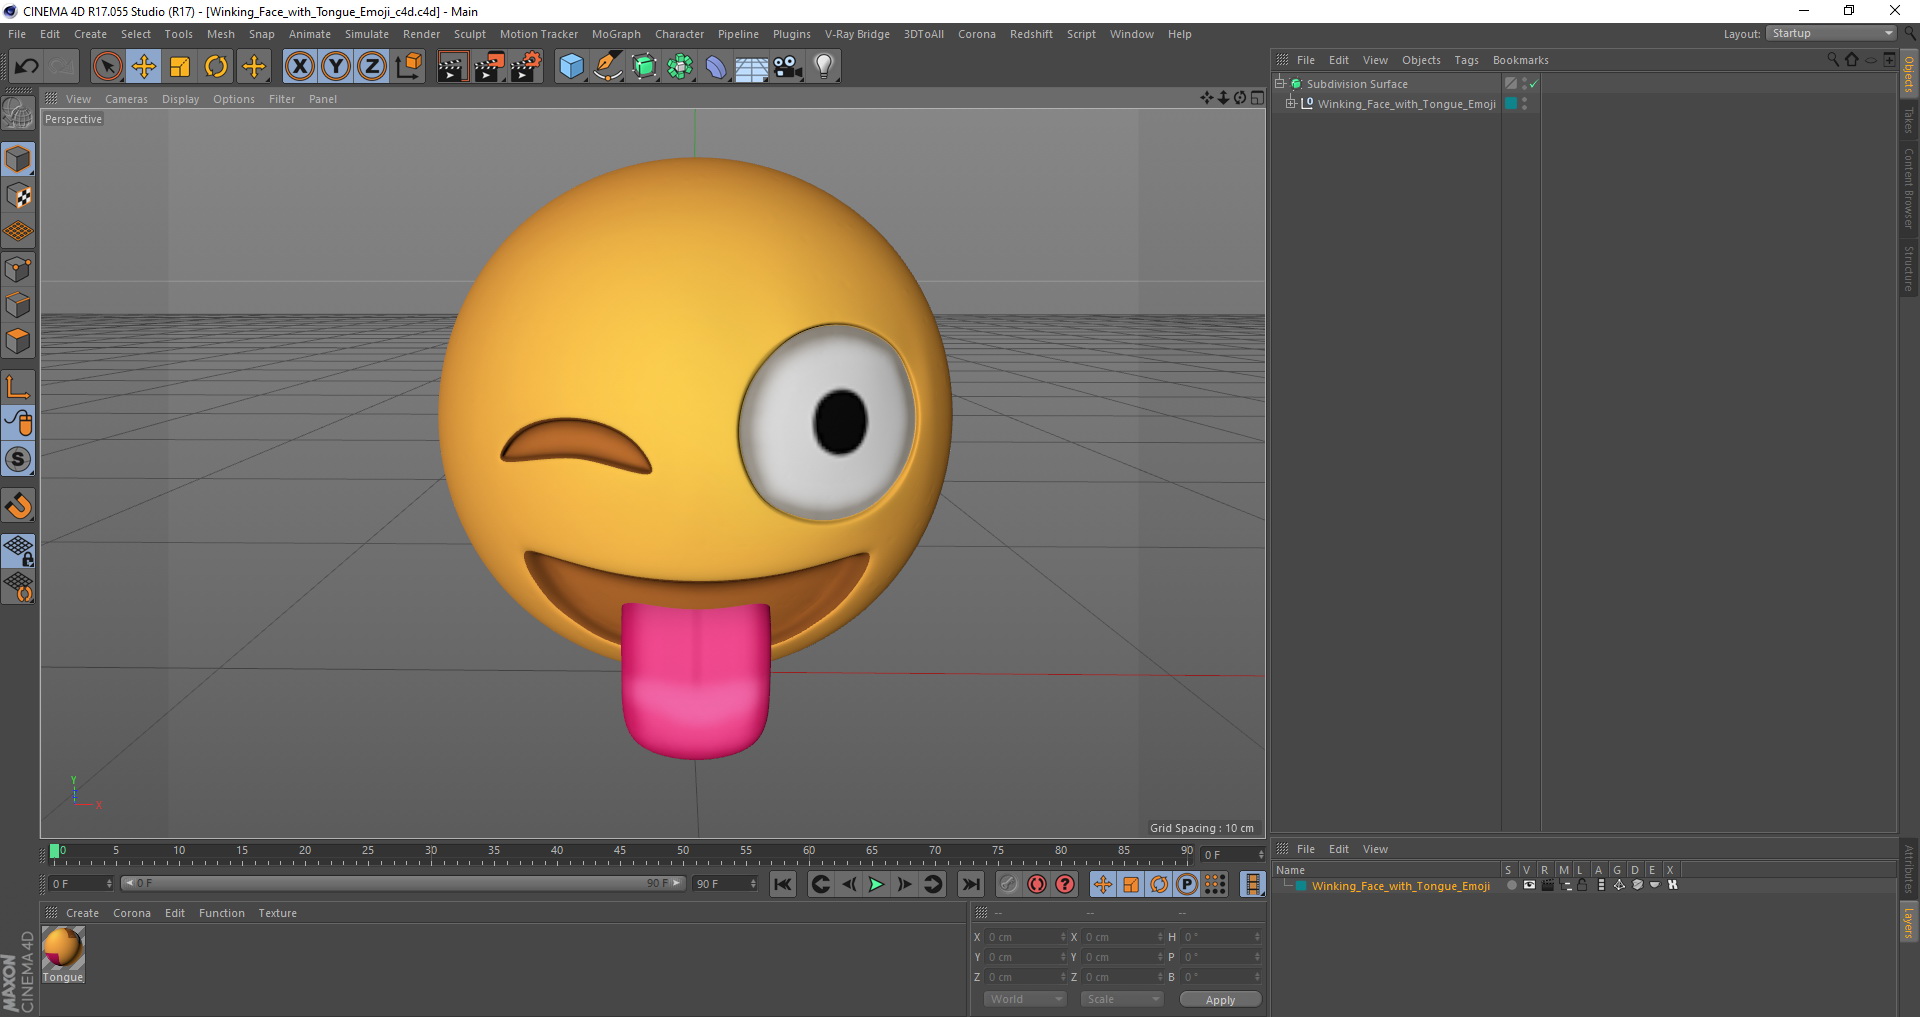Select the Rotate tool
Image resolution: width=1920 pixels, height=1017 pixels.
216,66
